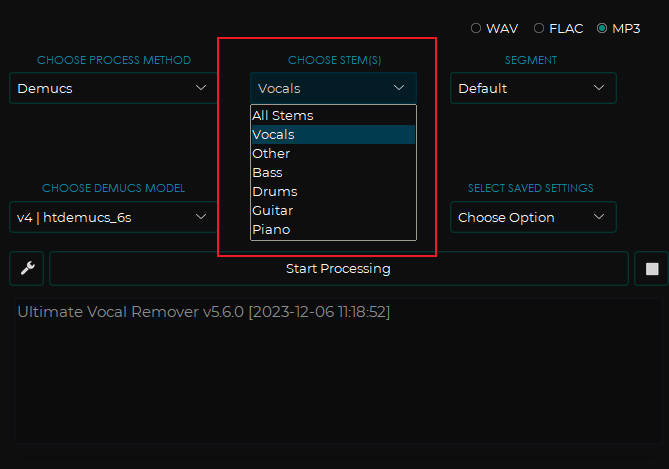Select the FLAC output format
Viewport: 669px width, 469px height.
pyautogui.click(x=539, y=28)
